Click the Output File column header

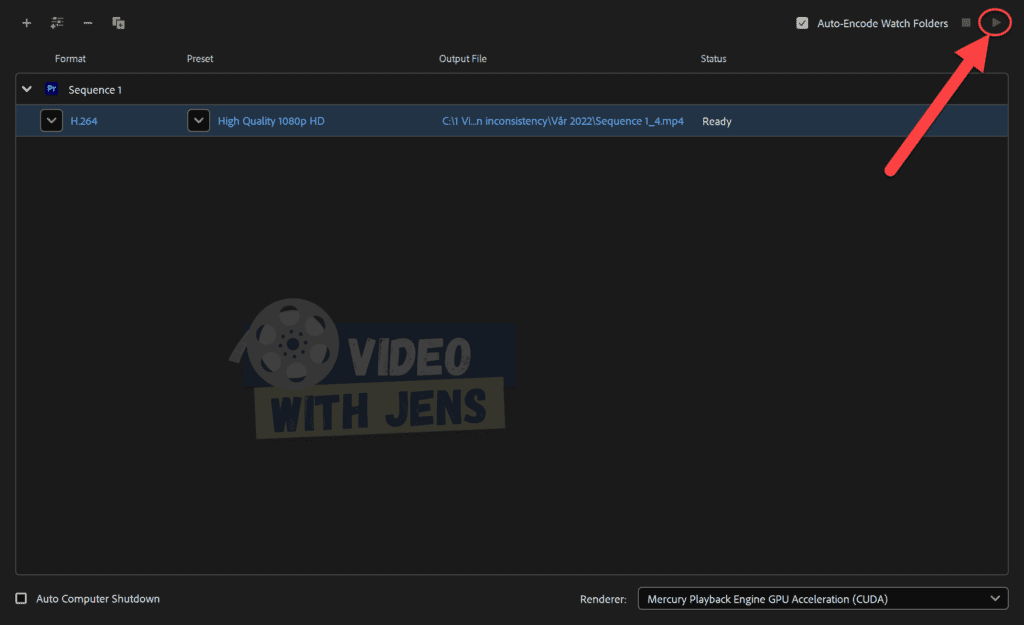coord(462,58)
